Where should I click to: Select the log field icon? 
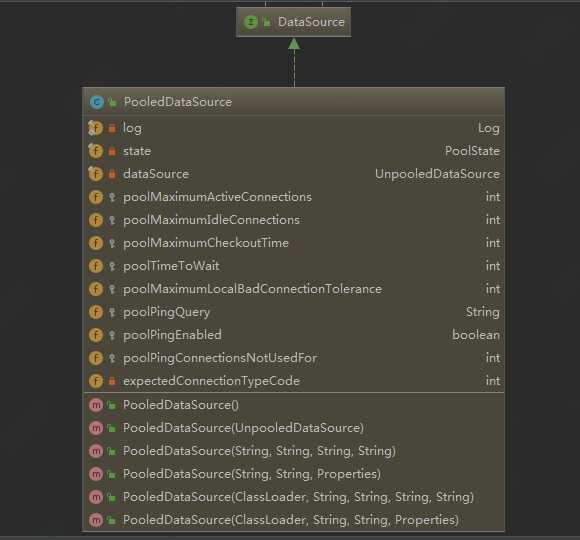tap(95, 128)
